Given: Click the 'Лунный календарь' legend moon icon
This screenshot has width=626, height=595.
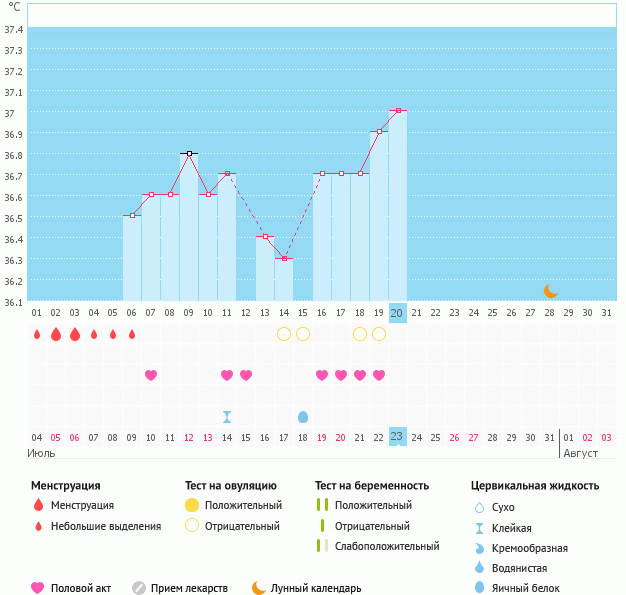Looking at the screenshot, I should click(x=259, y=588).
